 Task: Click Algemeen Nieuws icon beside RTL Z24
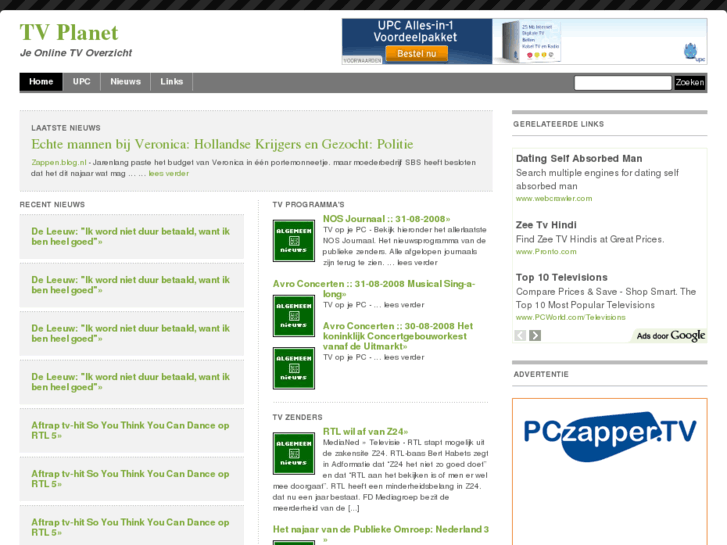[293, 454]
